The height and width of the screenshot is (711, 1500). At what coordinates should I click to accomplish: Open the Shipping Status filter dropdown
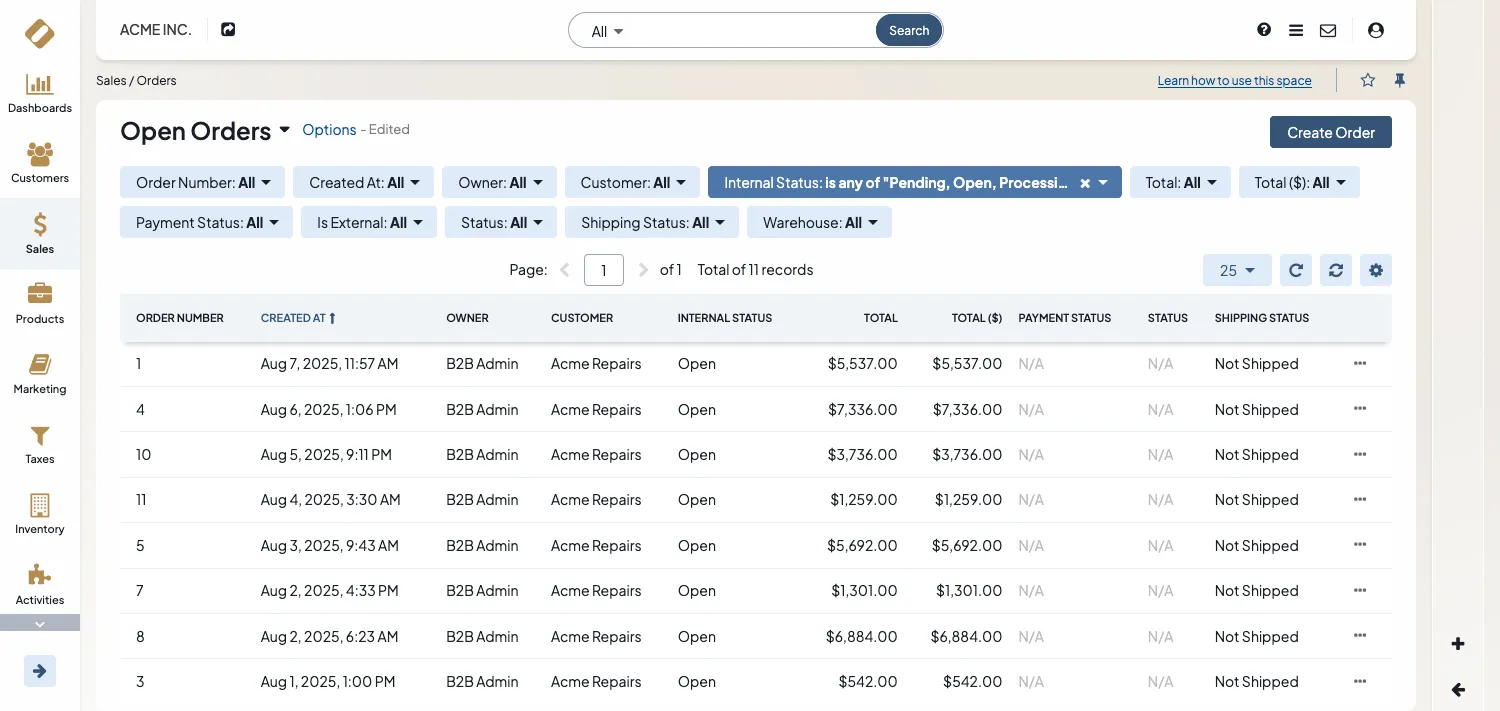click(652, 223)
